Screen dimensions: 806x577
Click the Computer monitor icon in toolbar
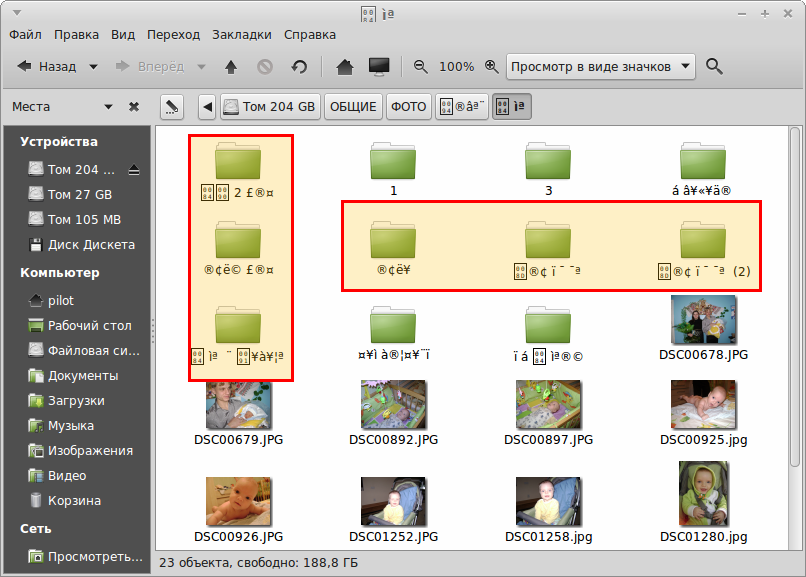point(379,67)
